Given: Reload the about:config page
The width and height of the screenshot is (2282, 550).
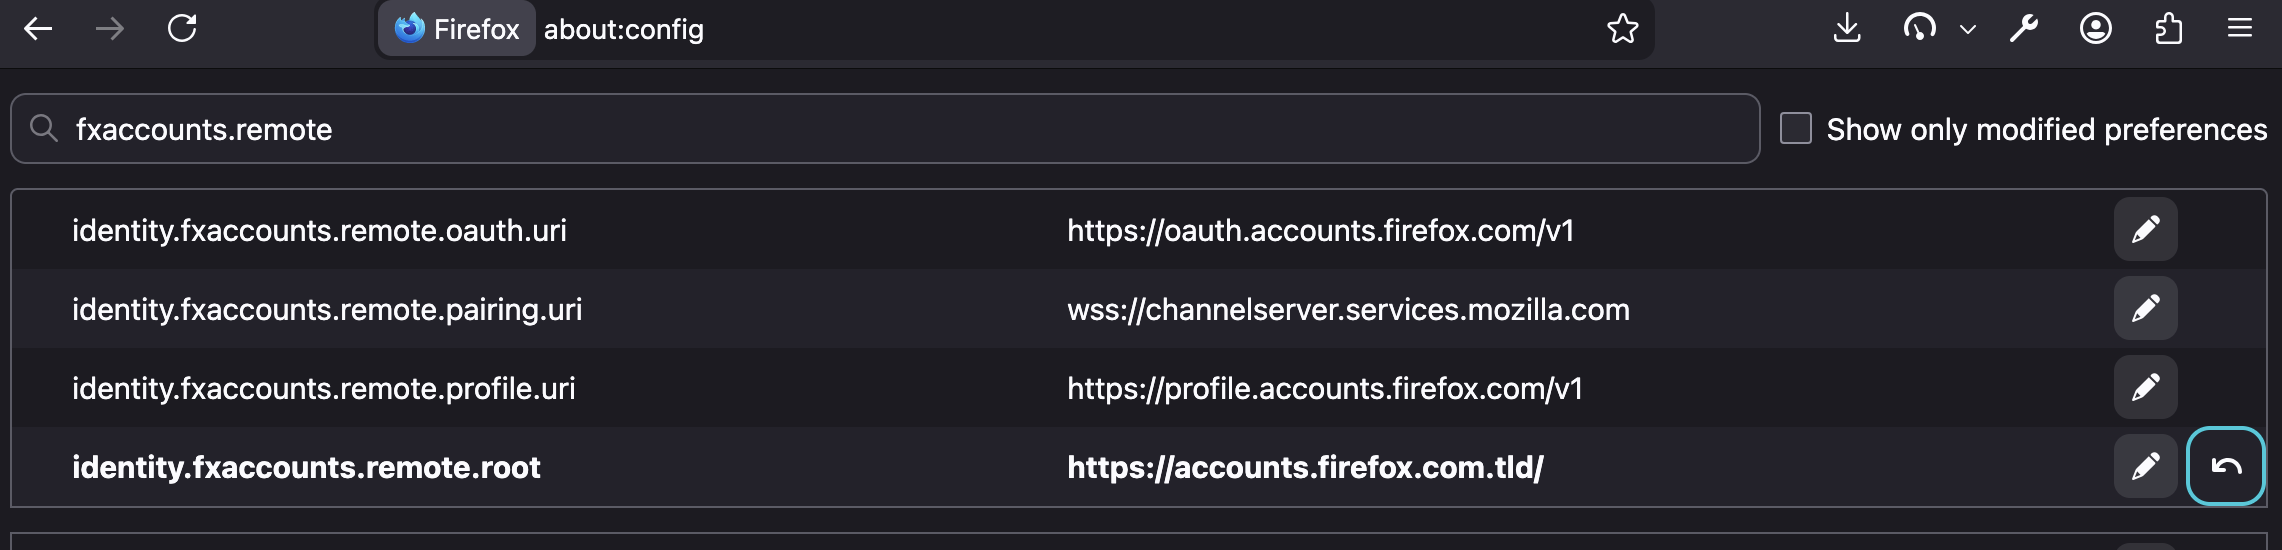Looking at the screenshot, I should 182,28.
